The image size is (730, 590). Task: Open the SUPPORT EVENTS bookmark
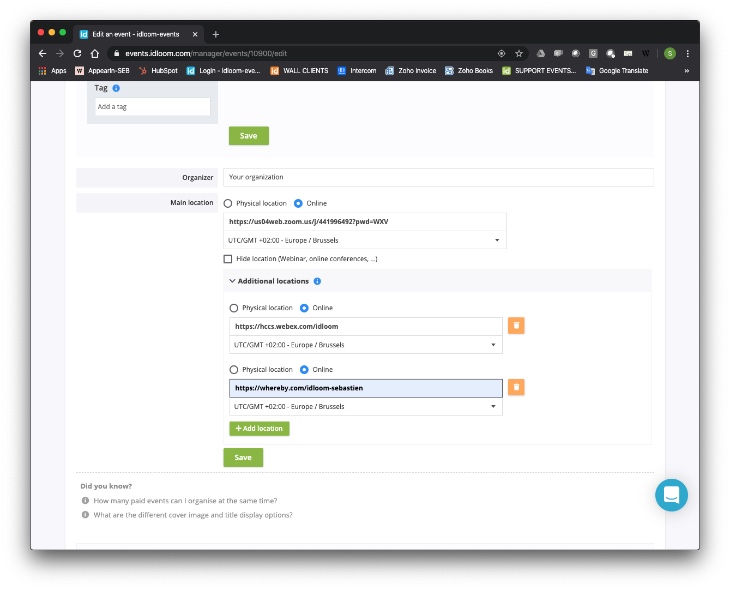pos(539,71)
